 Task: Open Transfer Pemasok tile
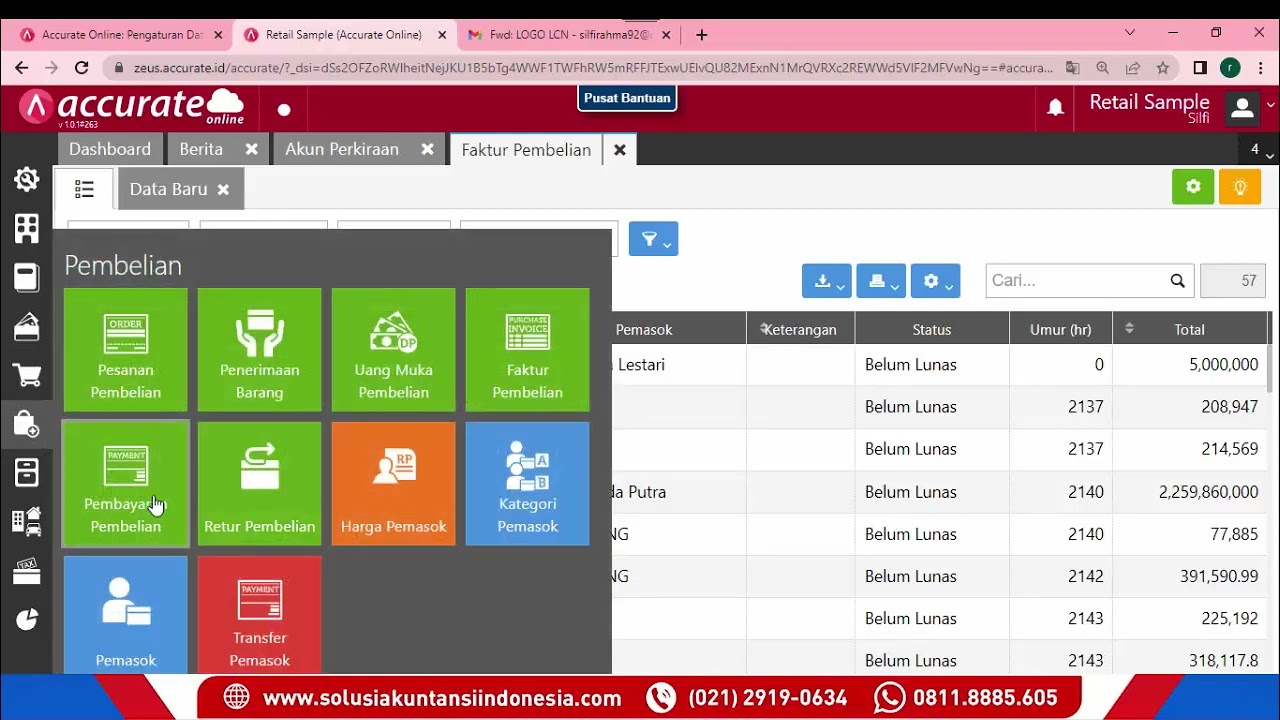tap(260, 615)
